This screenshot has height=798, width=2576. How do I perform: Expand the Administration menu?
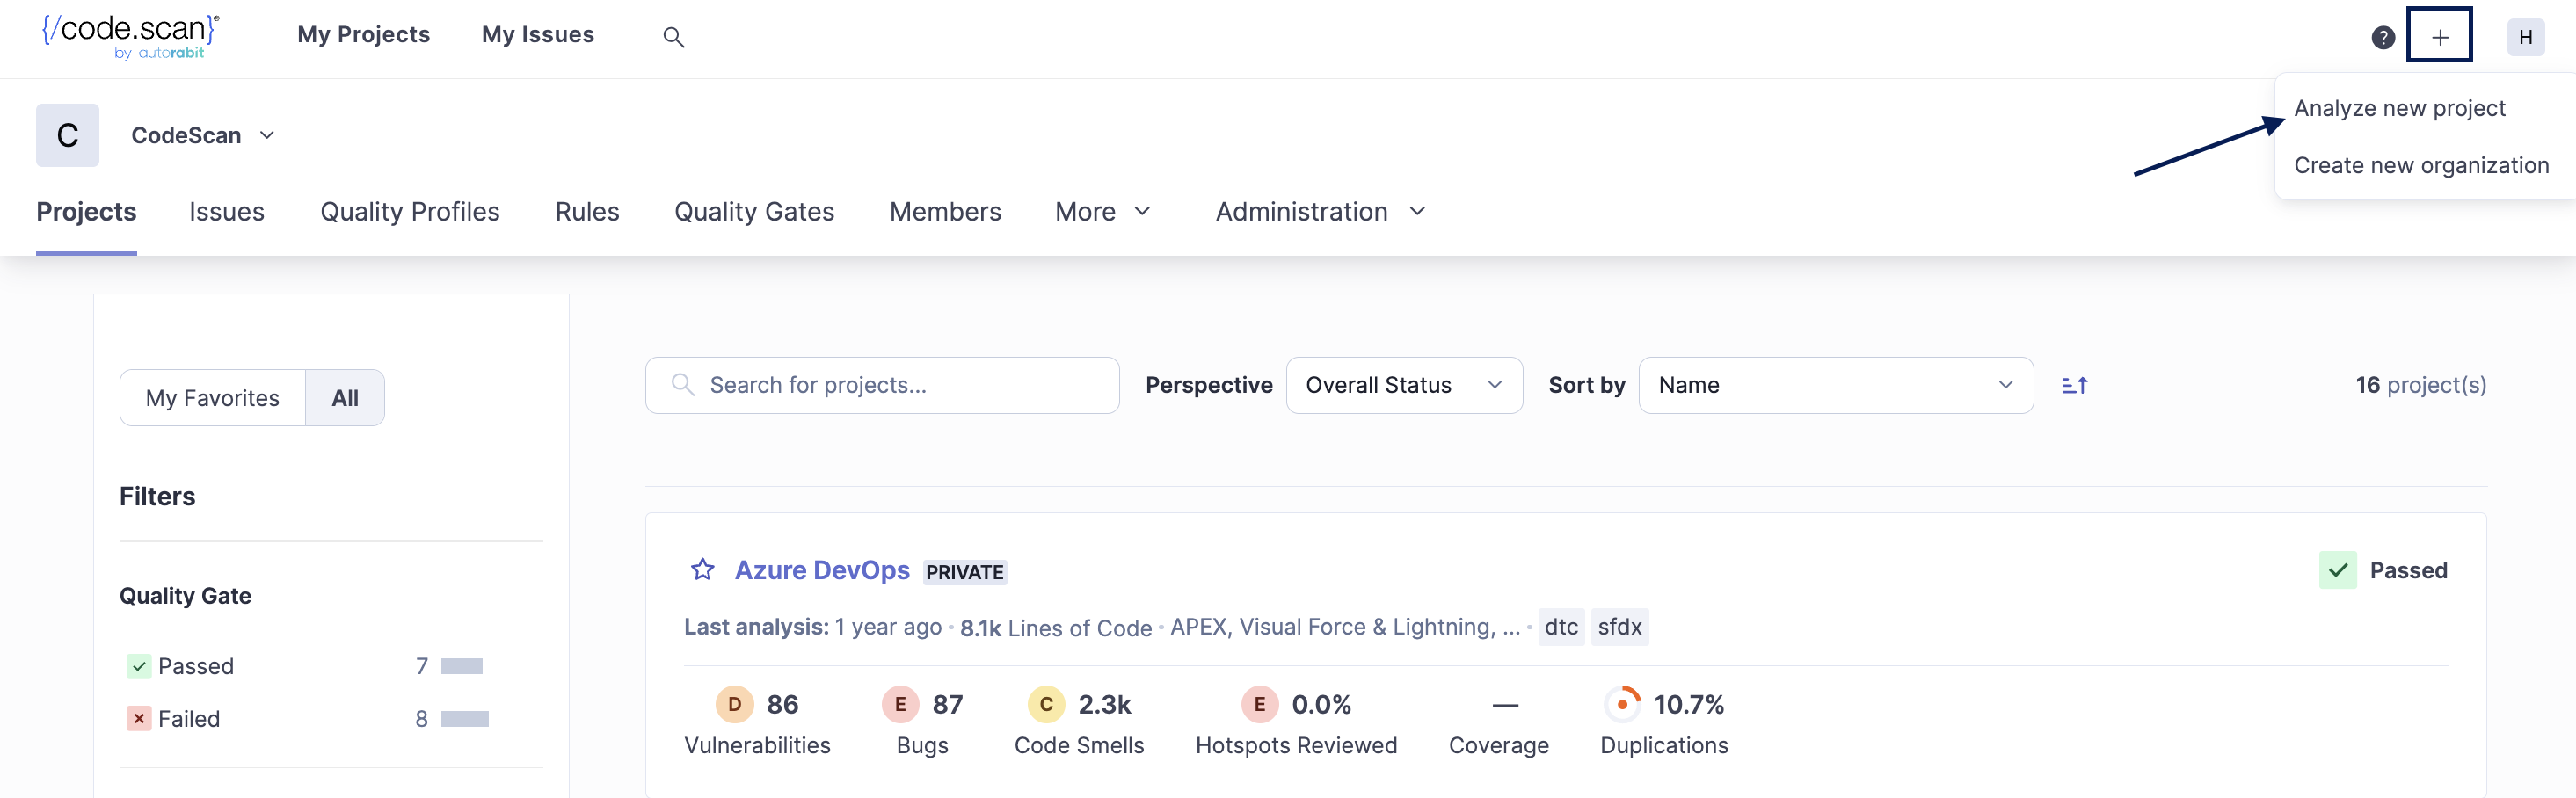(1319, 212)
